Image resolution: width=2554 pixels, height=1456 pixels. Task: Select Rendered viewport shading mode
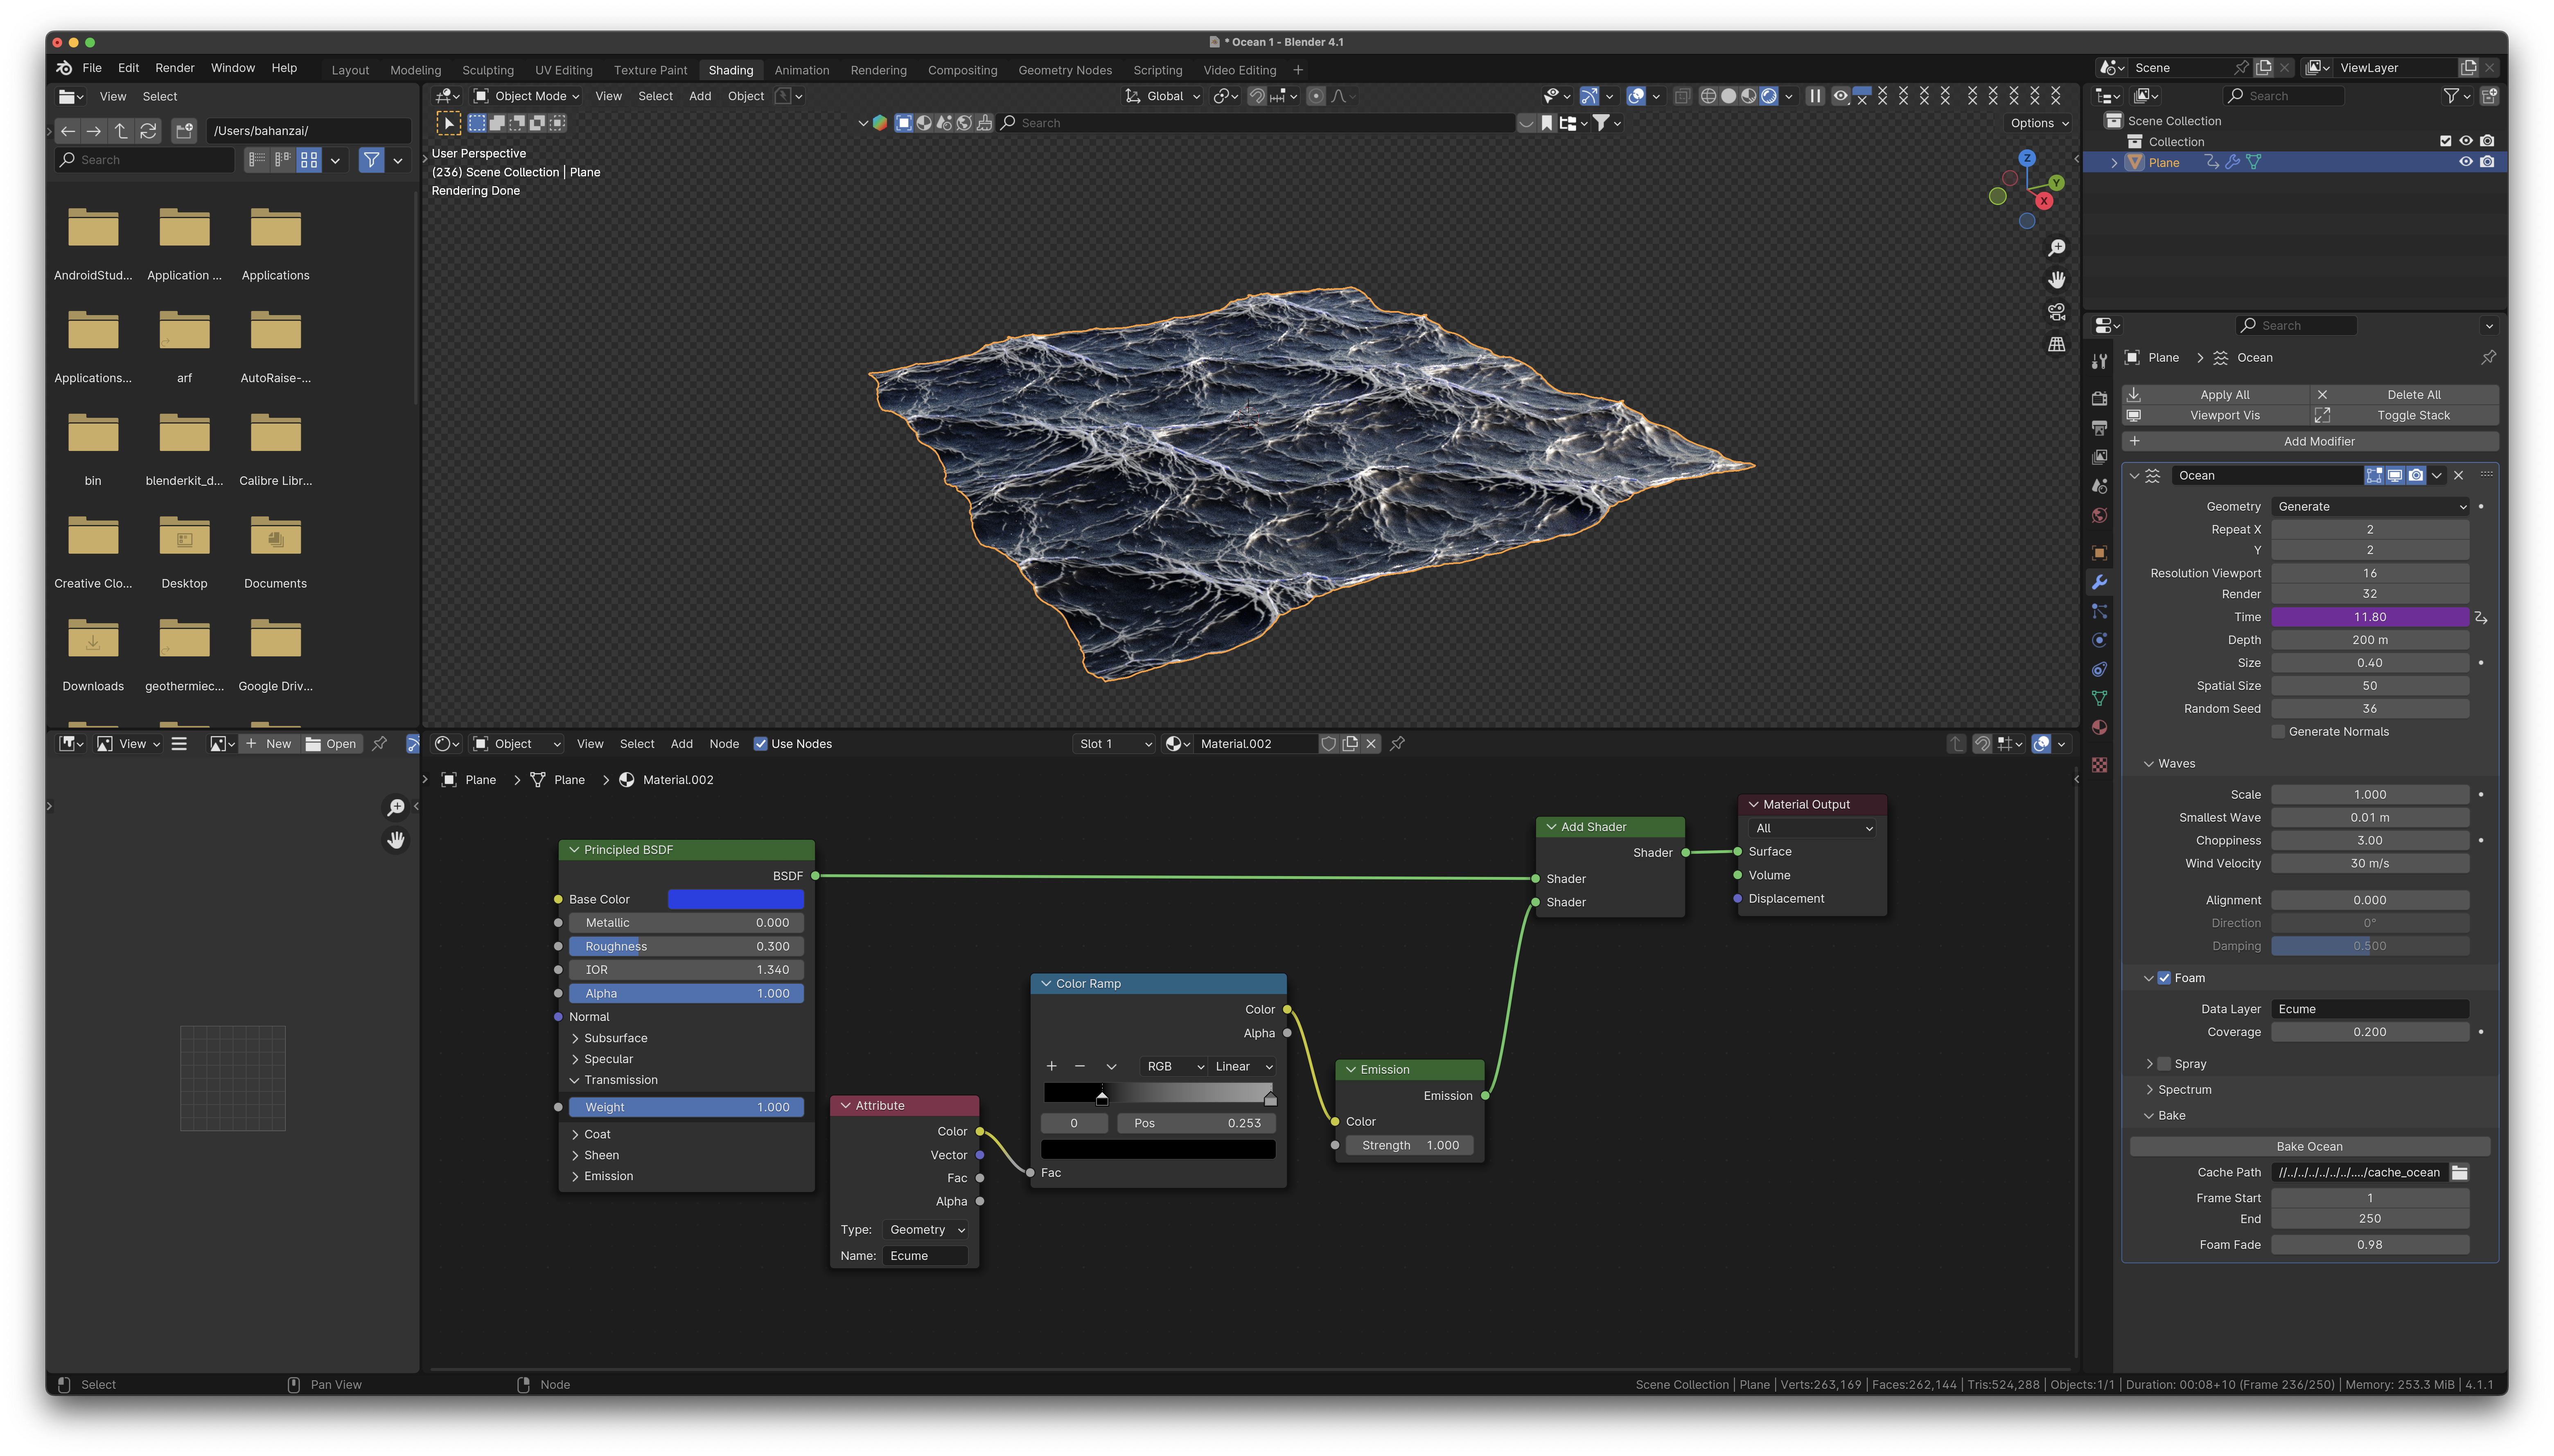click(x=1769, y=96)
